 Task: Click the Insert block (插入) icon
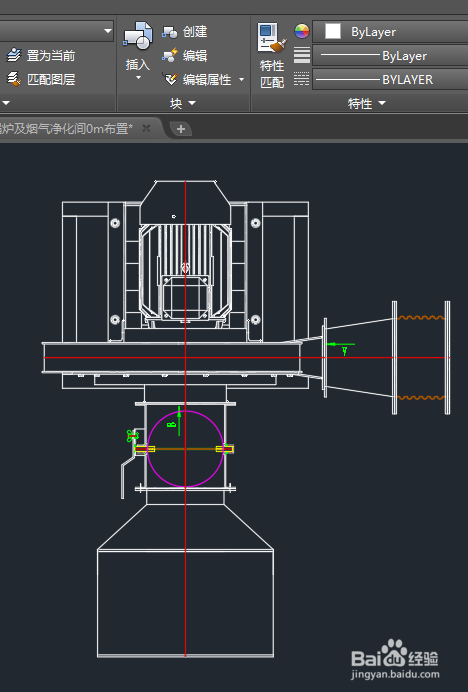(138, 35)
